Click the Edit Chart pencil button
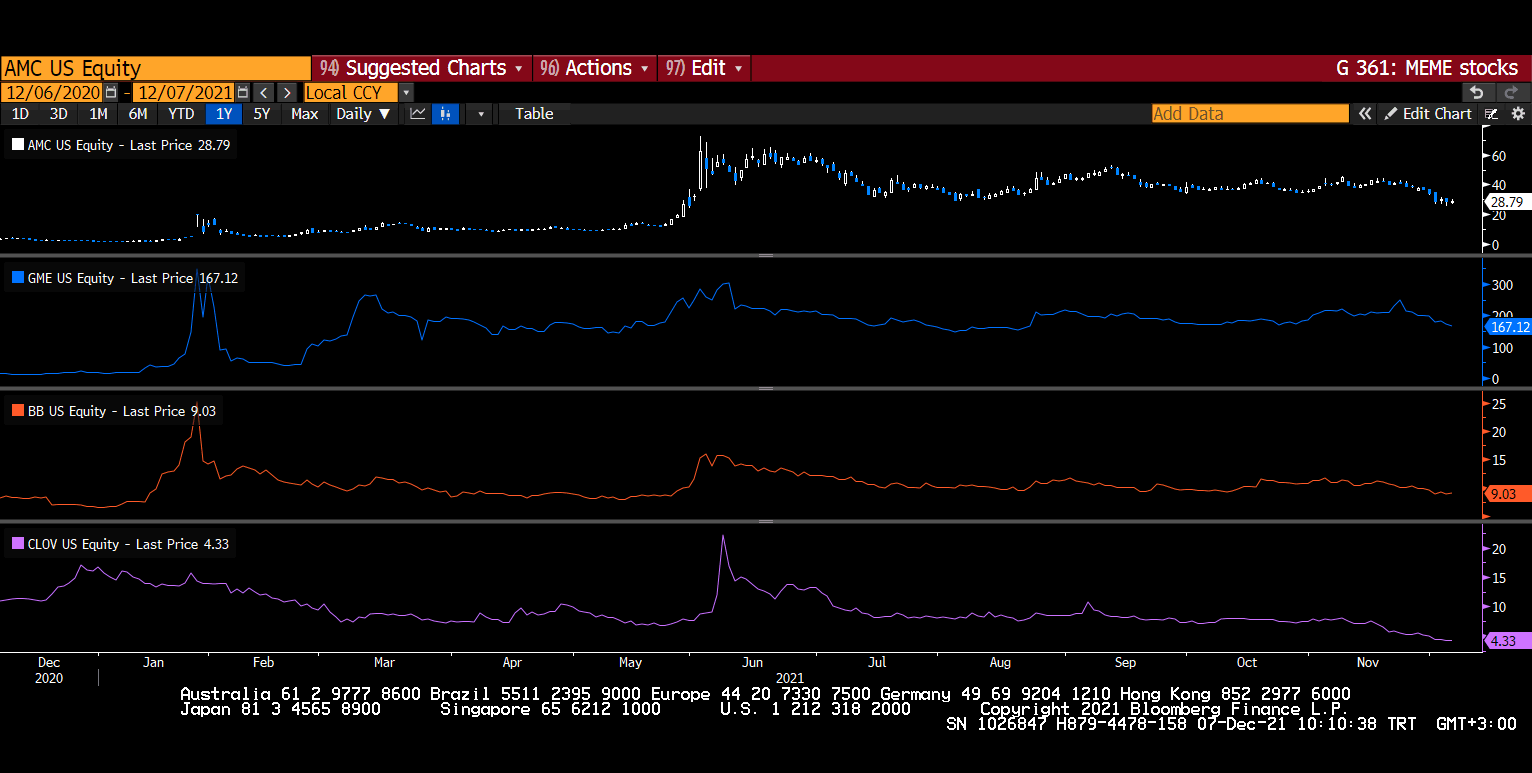 click(1428, 114)
